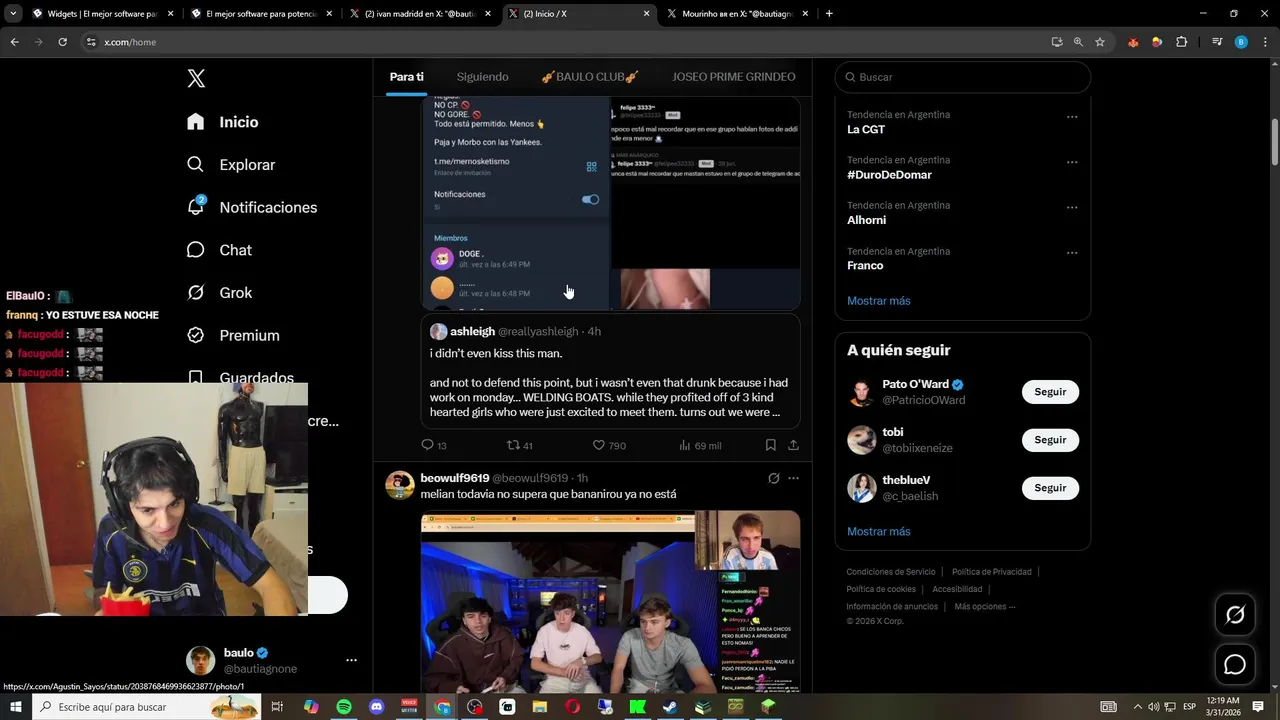This screenshot has height=720, width=1280.
Task: Open more menu on beowulf9619 post
Action: point(793,478)
